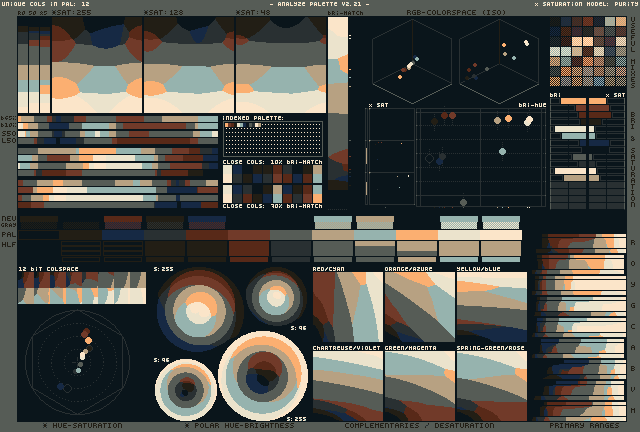Open the CHARTREUSE/VIOLET complementary map
640x432 pixels.
[348, 386]
